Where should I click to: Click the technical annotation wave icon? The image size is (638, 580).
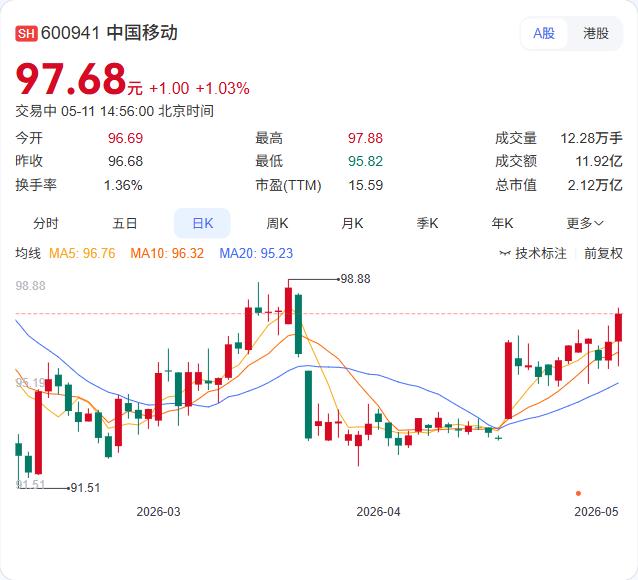[x=505, y=254]
